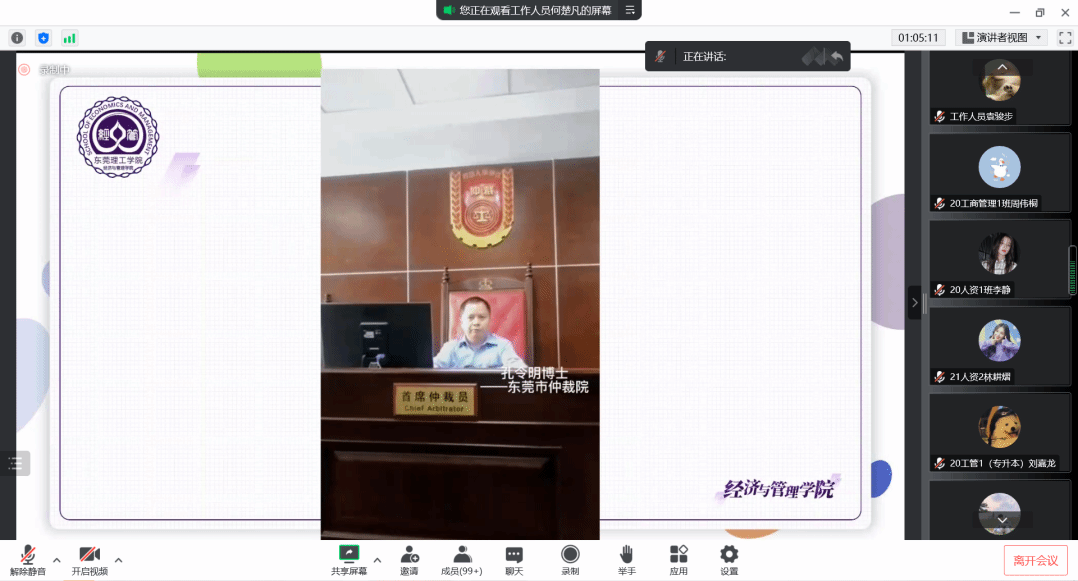The image size is (1078, 581).
Task: Check network signal strength icon
Action: [x=69, y=38]
